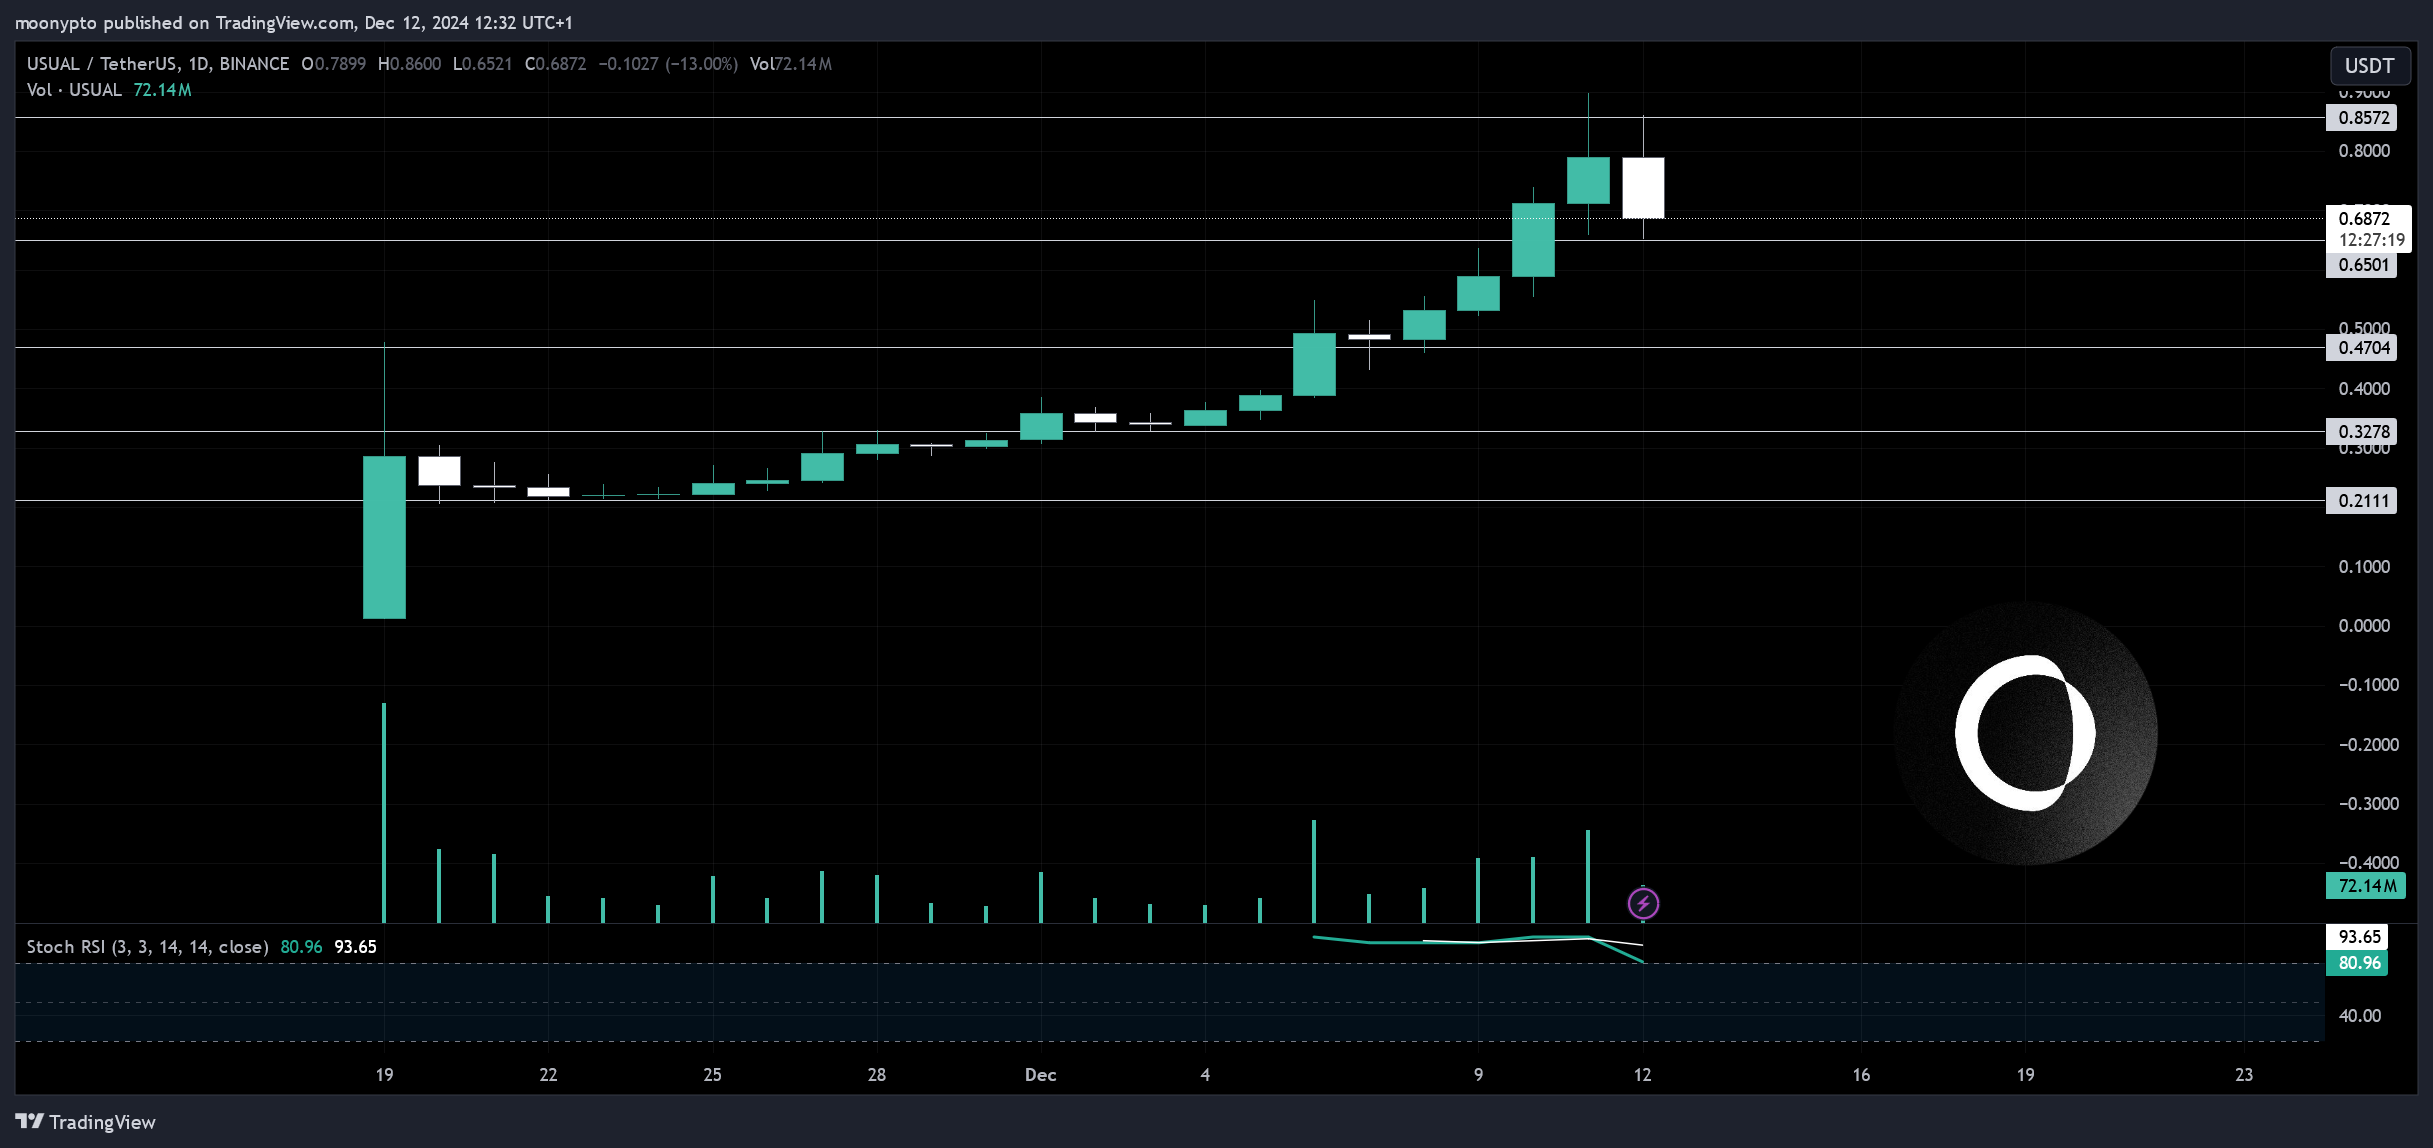Click the 40.00 level on Stoch RSI axis
The height and width of the screenshot is (1148, 2433).
2359,1016
